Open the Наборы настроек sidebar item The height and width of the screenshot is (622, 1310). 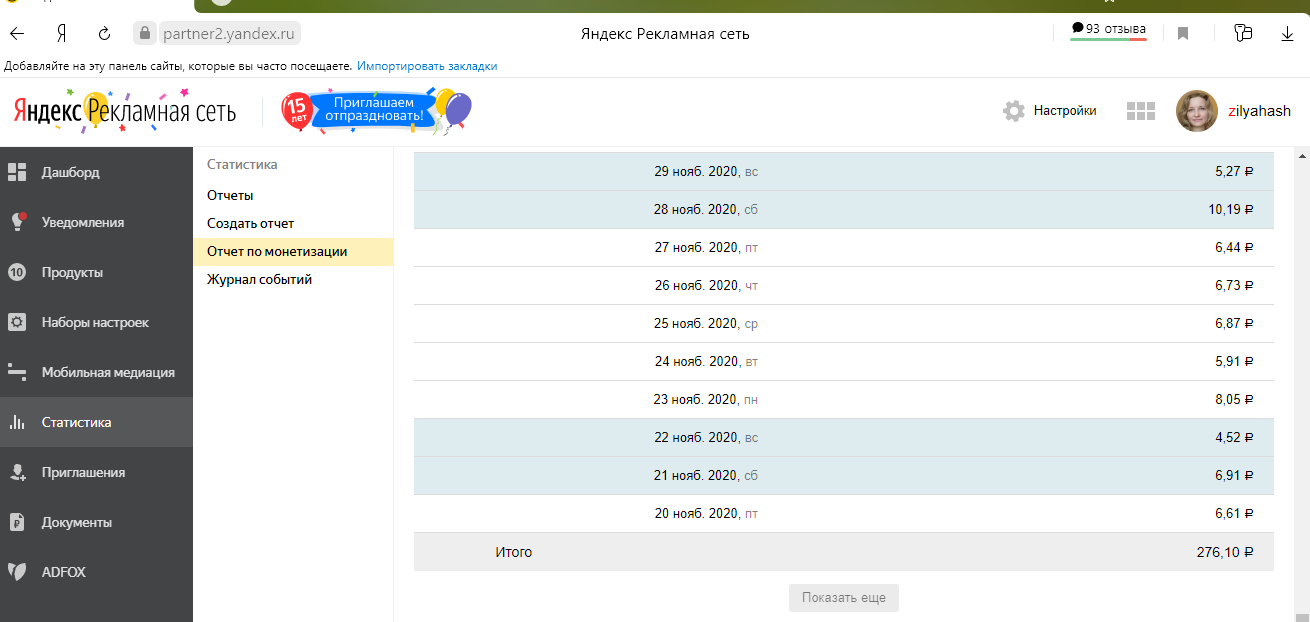(96, 322)
